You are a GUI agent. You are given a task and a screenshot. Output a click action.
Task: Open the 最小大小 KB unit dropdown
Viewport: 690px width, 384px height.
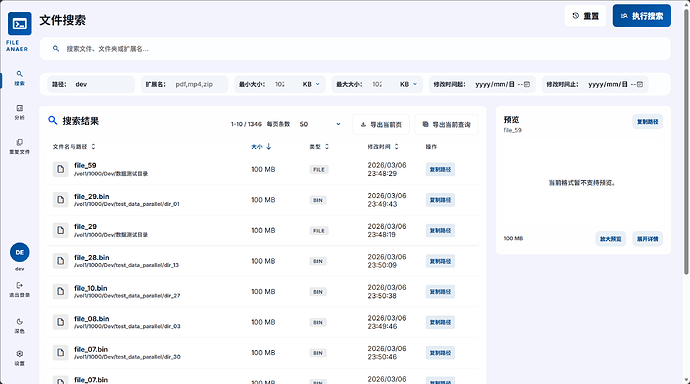311,84
